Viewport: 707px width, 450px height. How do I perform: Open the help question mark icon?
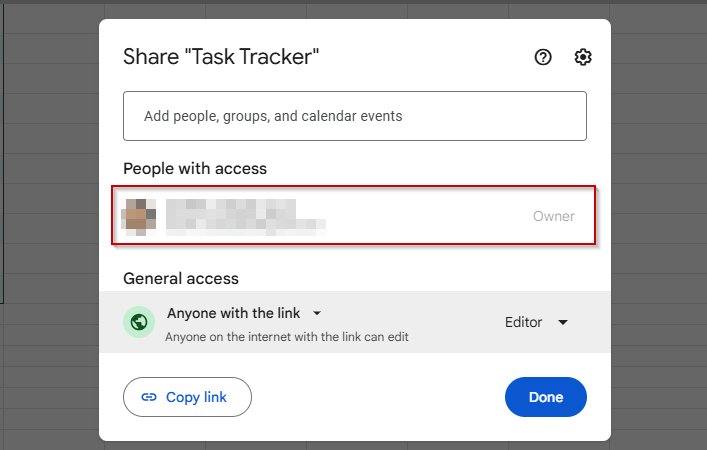pyautogui.click(x=543, y=57)
